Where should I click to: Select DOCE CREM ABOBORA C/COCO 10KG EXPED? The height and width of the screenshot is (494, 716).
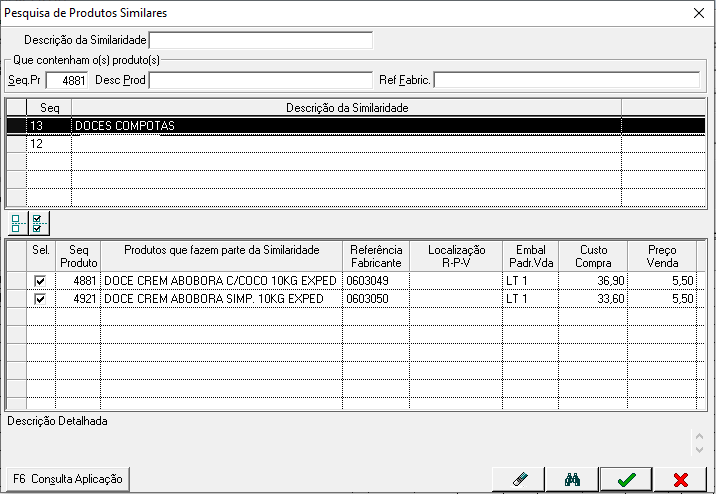coord(221,281)
